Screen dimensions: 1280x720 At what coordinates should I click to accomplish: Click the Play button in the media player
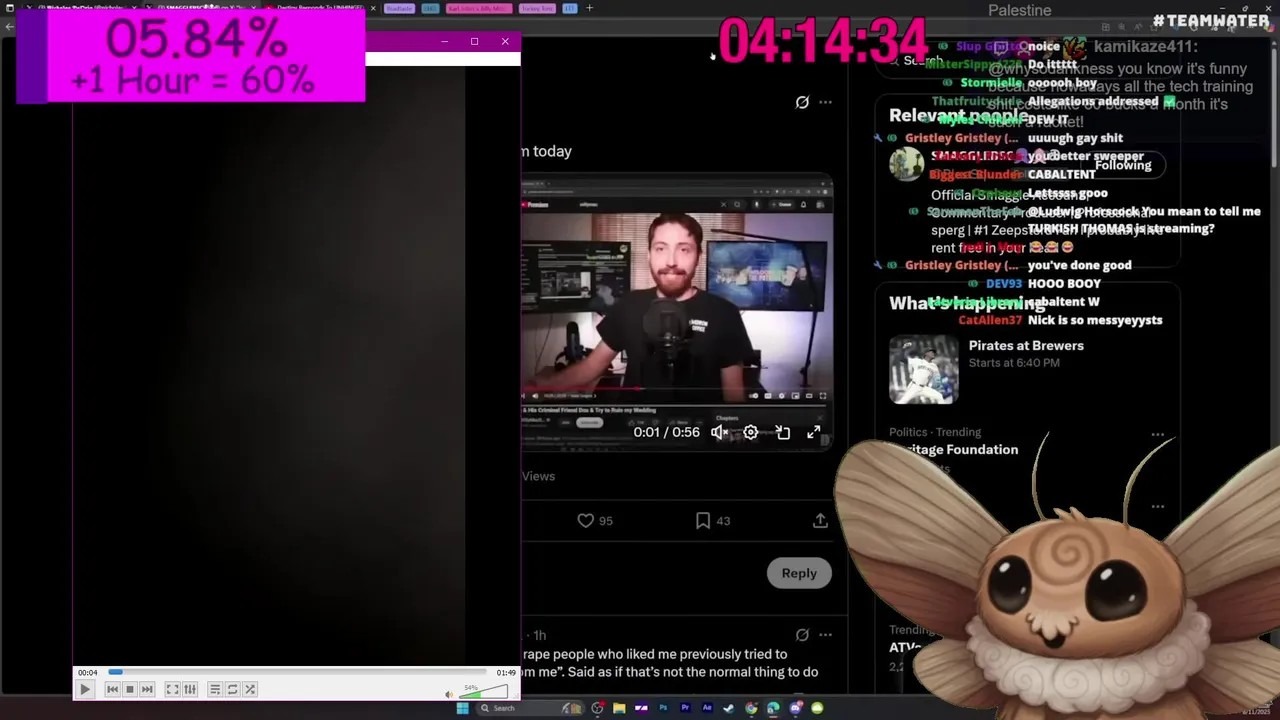pyautogui.click(x=85, y=689)
